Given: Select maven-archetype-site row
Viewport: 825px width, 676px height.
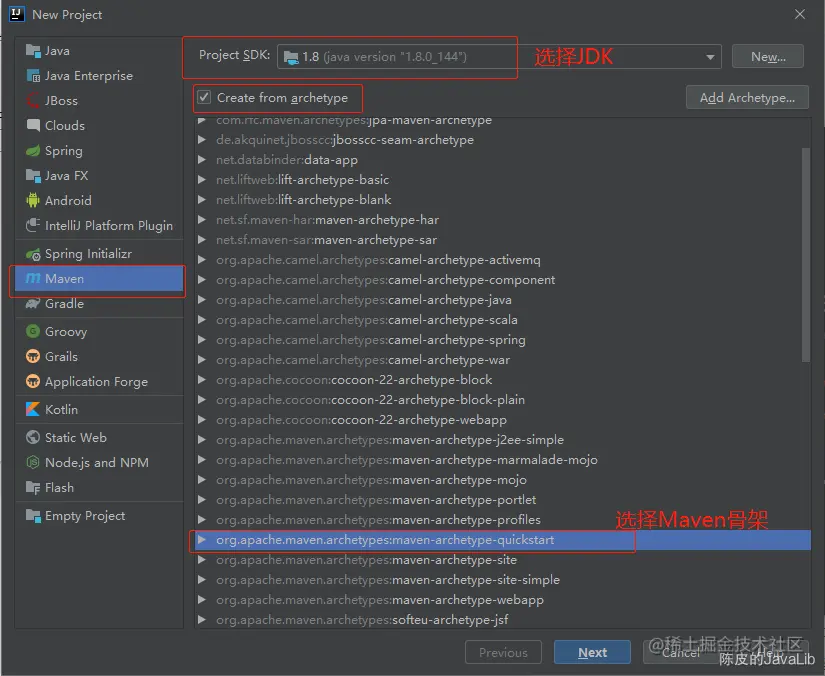Looking at the screenshot, I should click(502, 560).
